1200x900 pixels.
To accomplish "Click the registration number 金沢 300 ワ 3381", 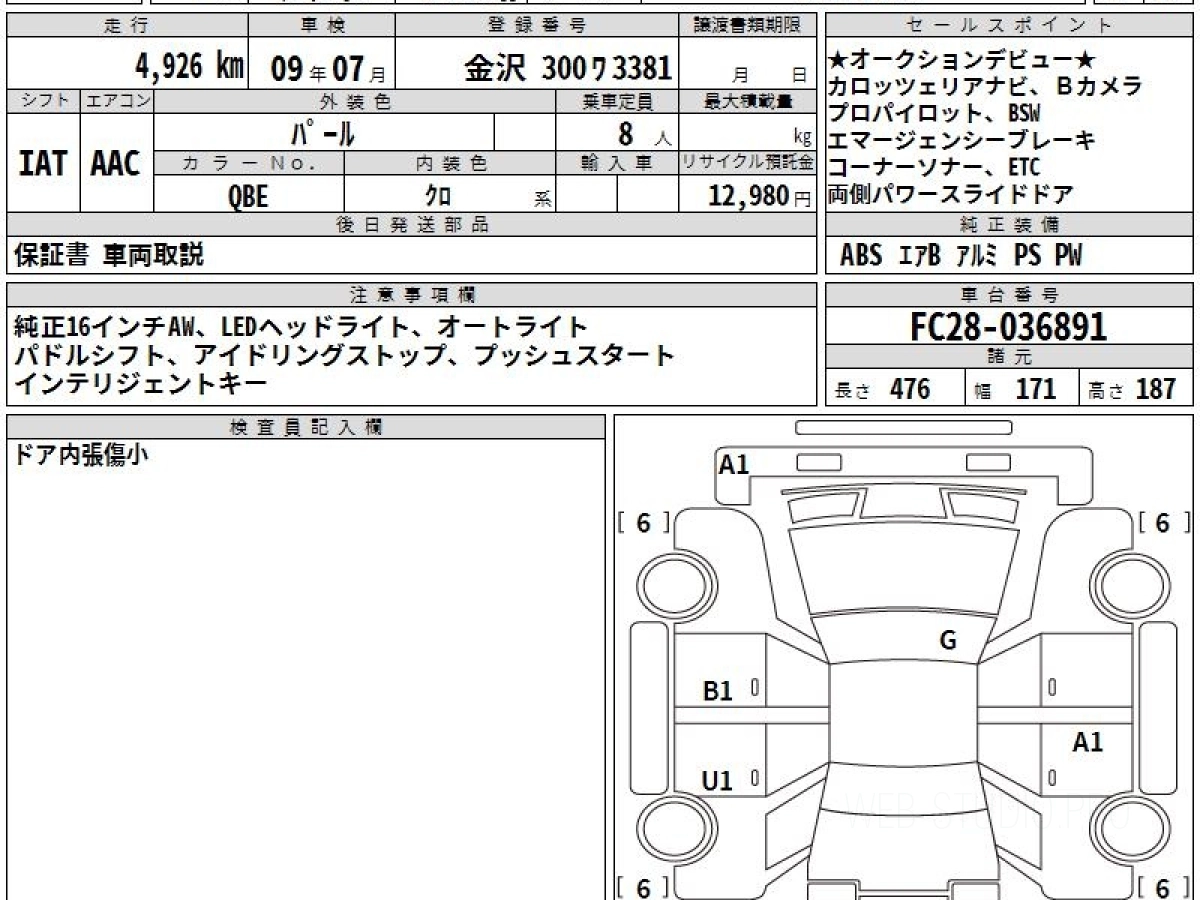I will coord(567,68).
